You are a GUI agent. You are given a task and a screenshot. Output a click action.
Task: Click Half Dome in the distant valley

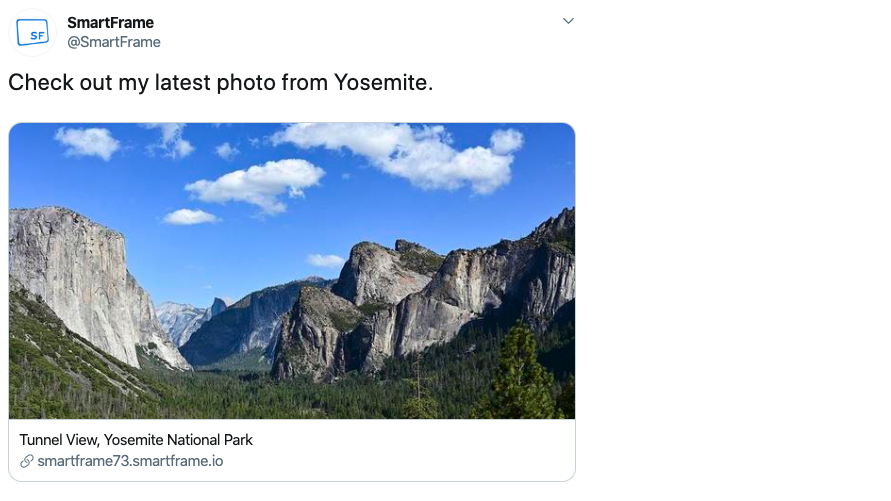(x=217, y=307)
